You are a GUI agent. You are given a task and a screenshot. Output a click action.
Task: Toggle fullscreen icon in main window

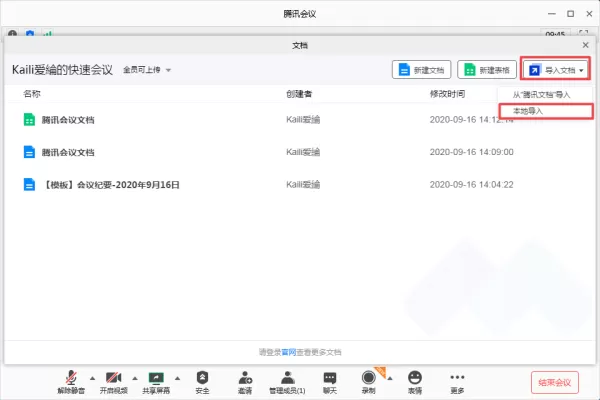click(583, 33)
